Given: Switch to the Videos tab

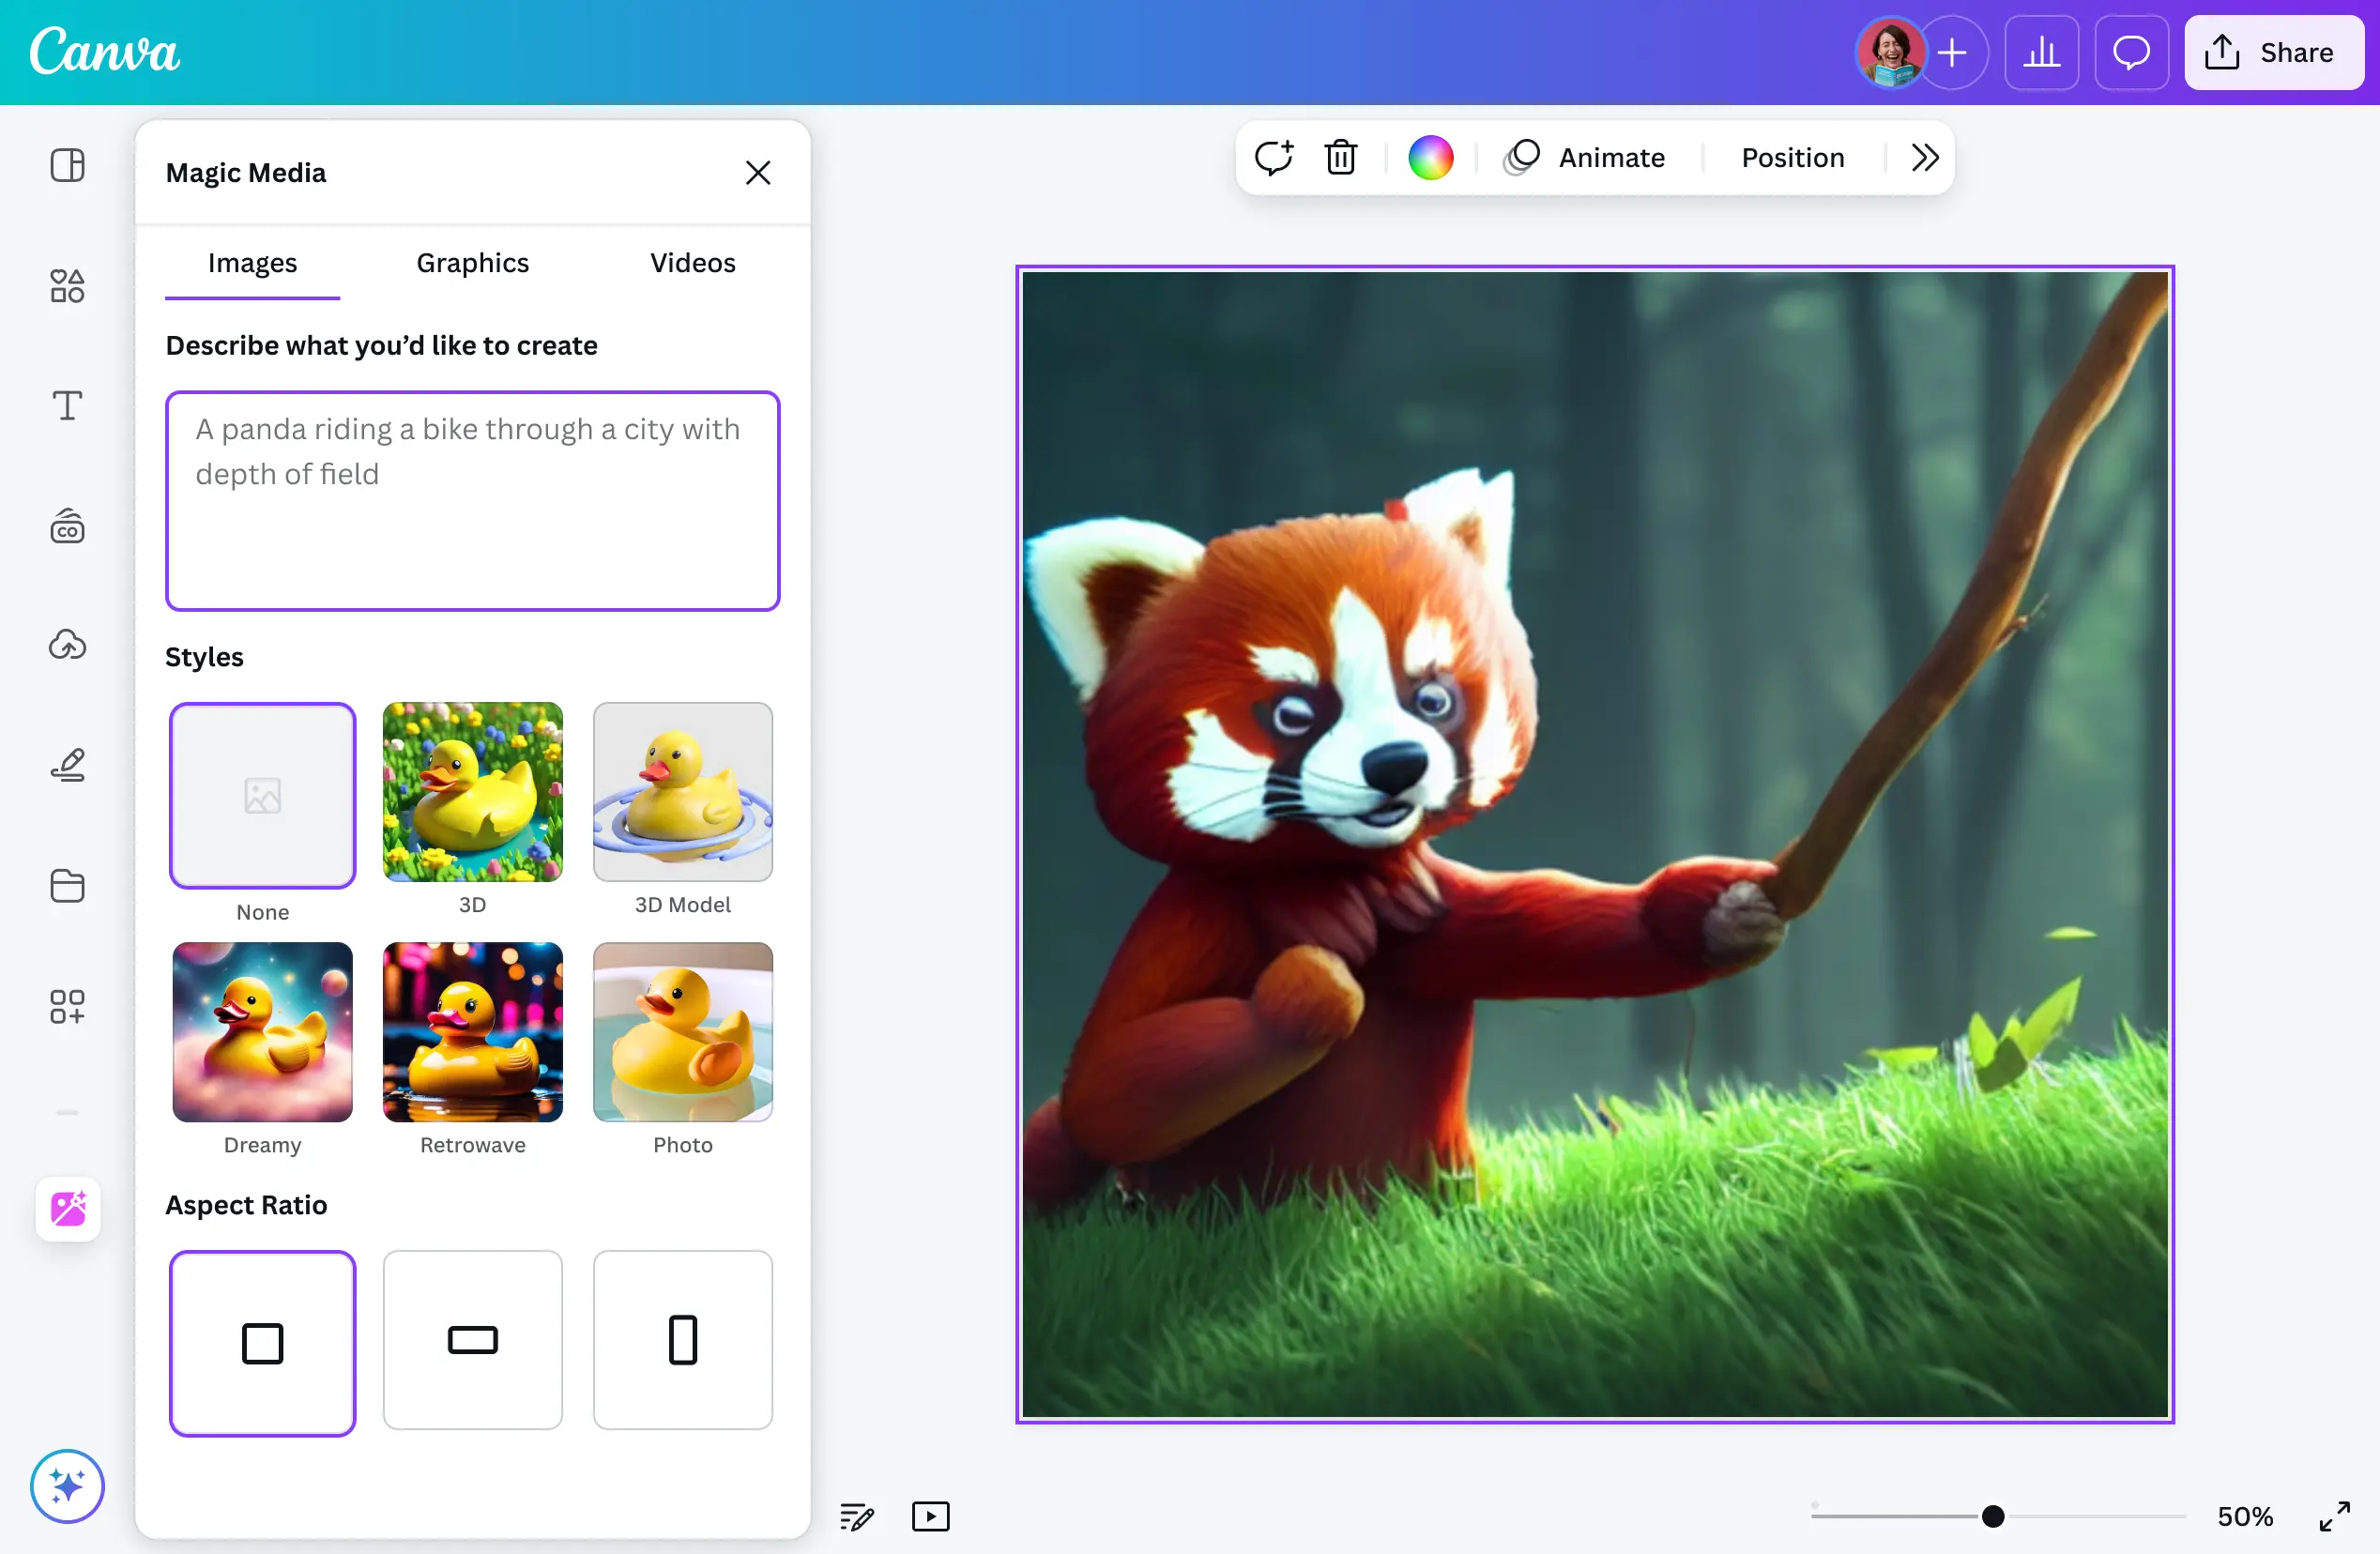Looking at the screenshot, I should (x=692, y=263).
